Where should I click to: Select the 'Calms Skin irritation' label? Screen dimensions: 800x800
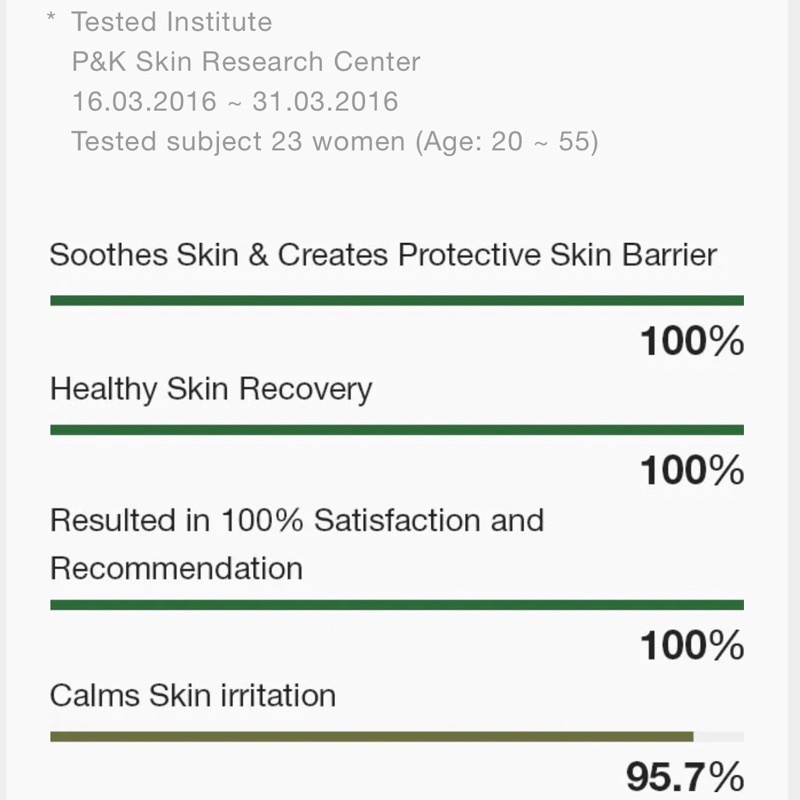pos(193,695)
